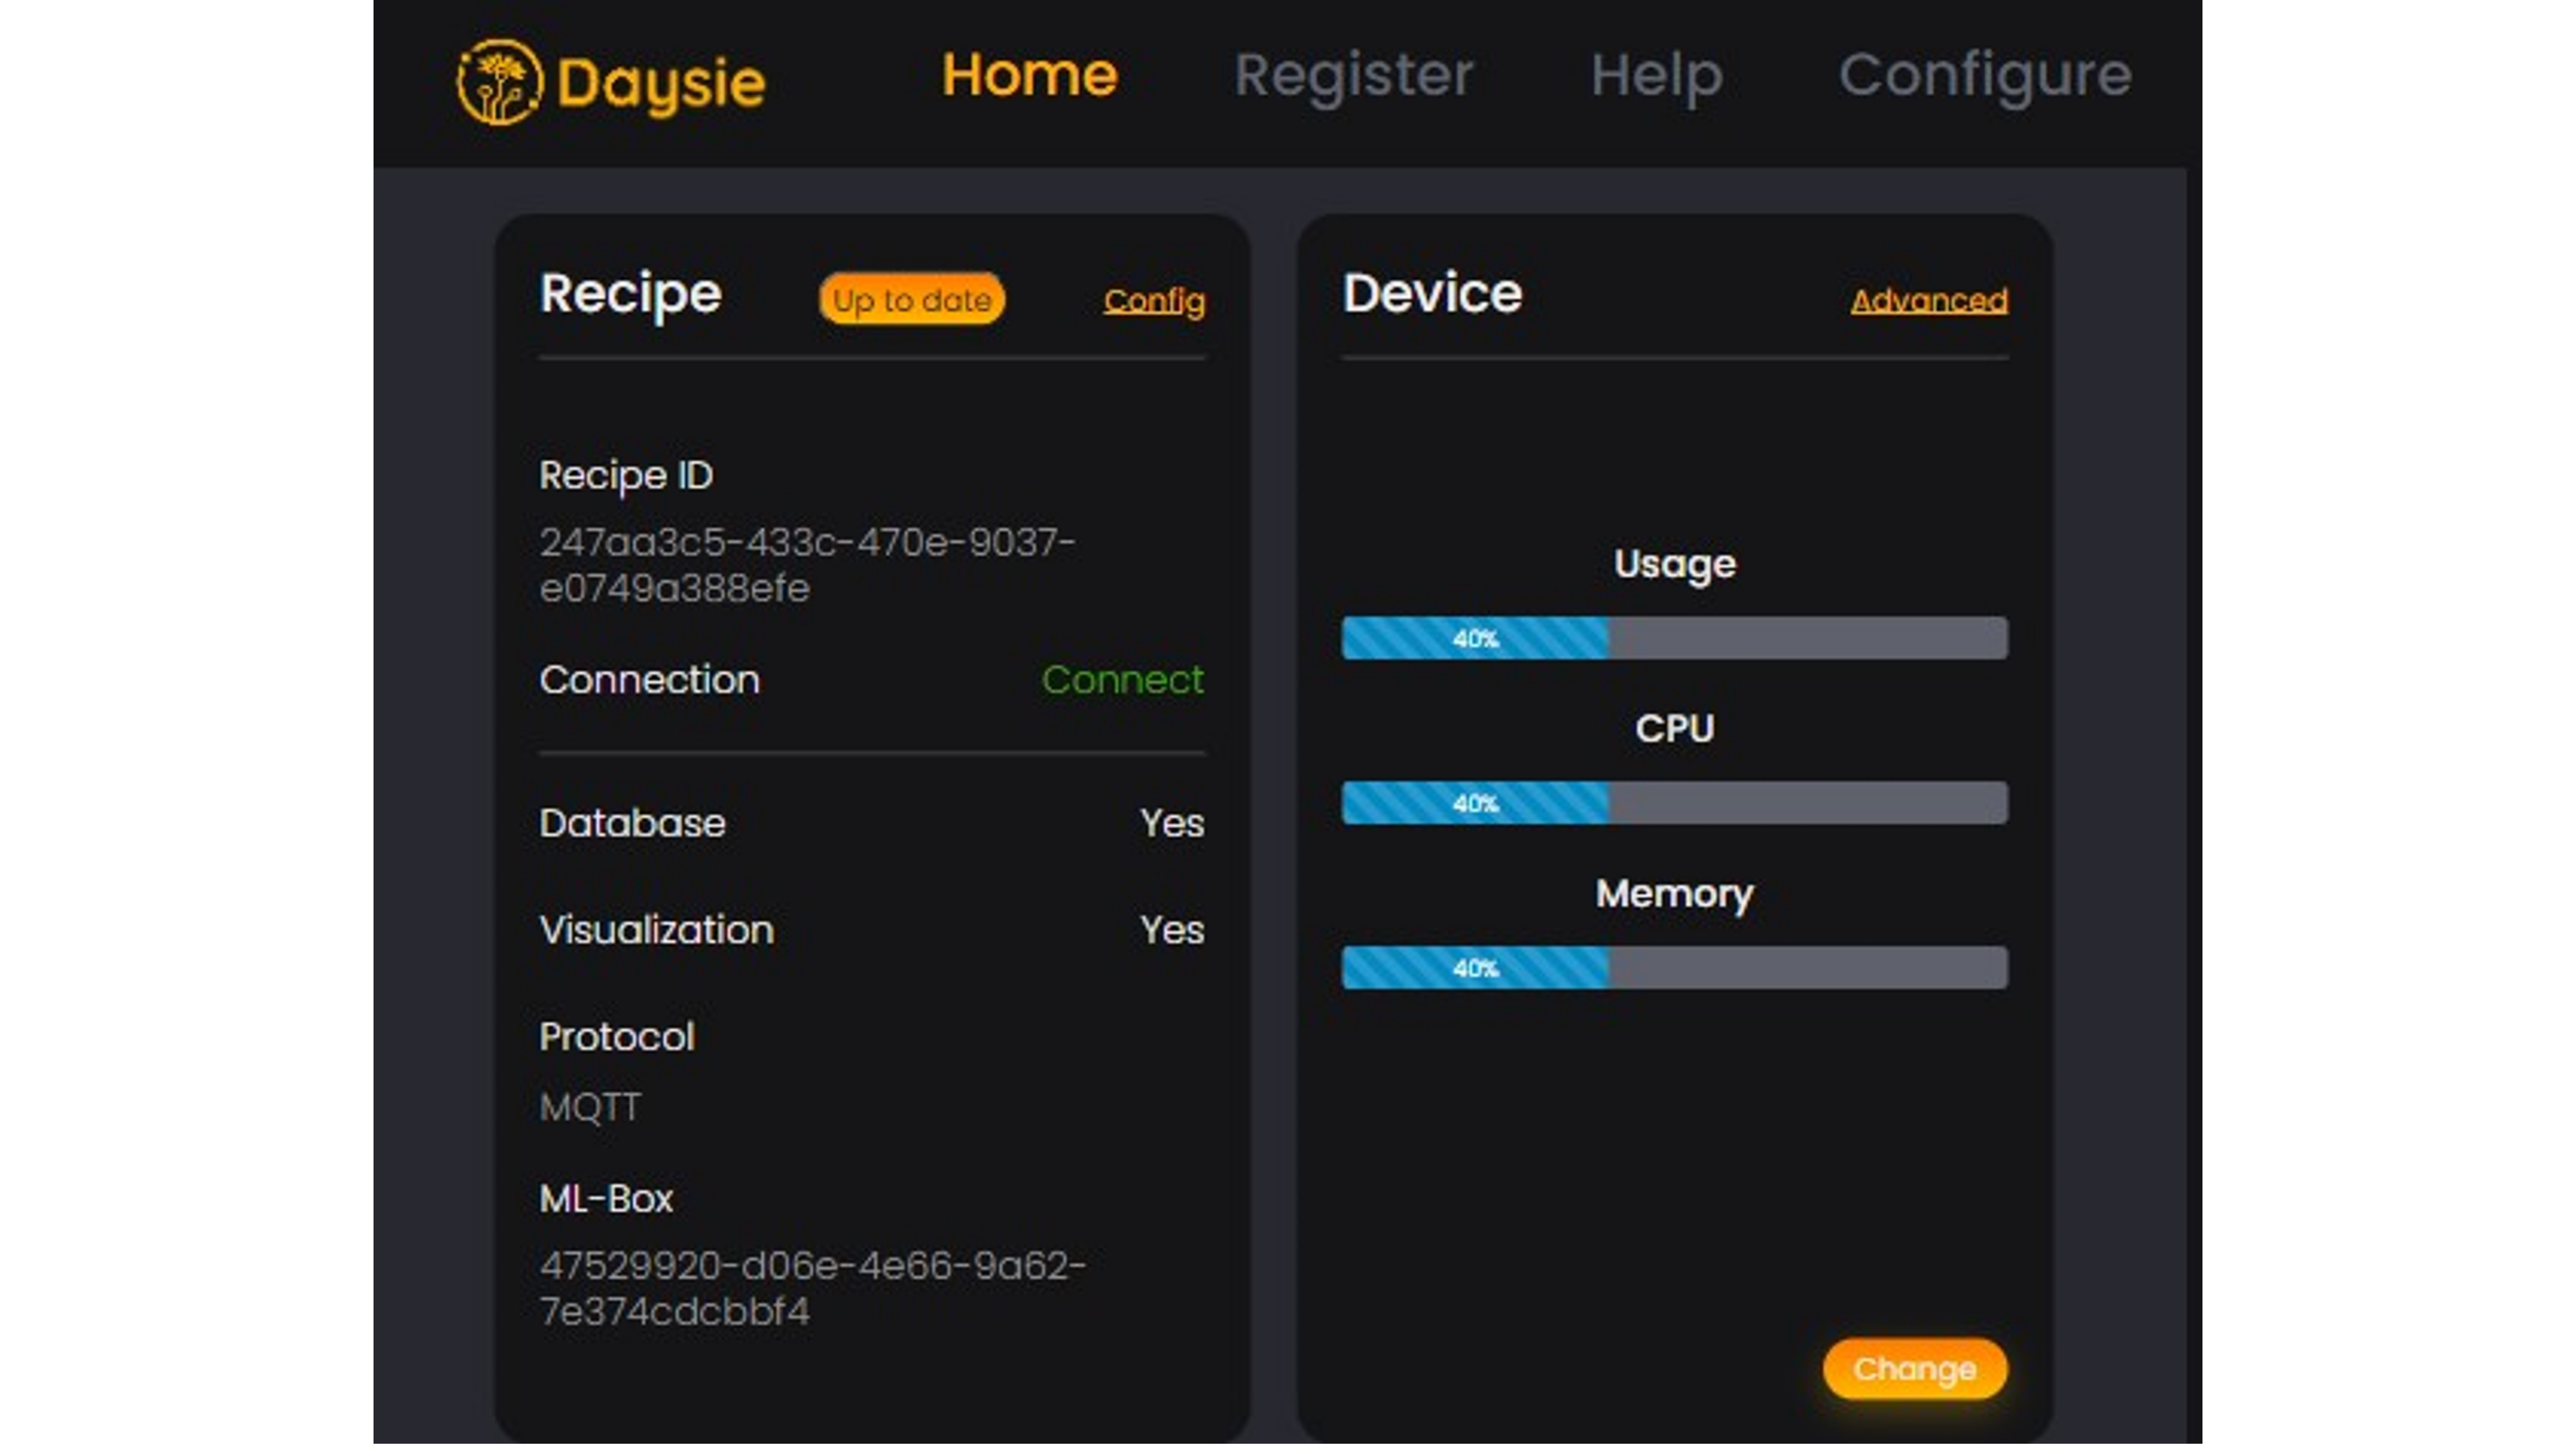The image size is (2576, 1449).
Task: Click the Recipe ID label
Action: click(626, 476)
